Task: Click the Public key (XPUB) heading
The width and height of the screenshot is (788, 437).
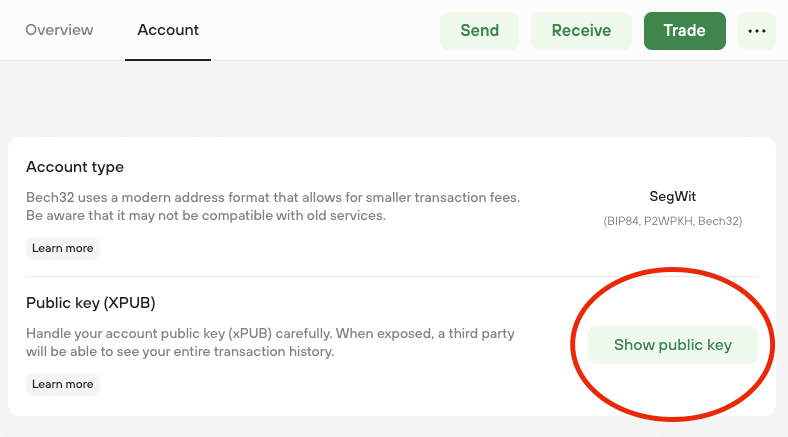Action: click(91, 303)
